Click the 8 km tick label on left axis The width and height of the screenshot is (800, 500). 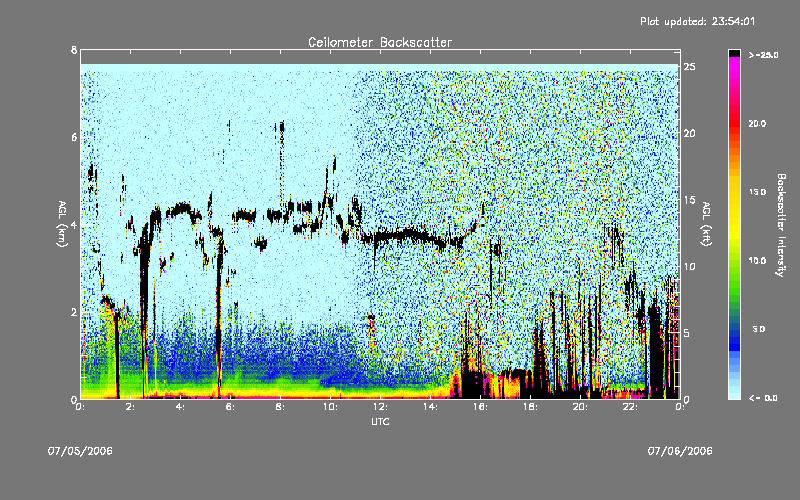74,50
